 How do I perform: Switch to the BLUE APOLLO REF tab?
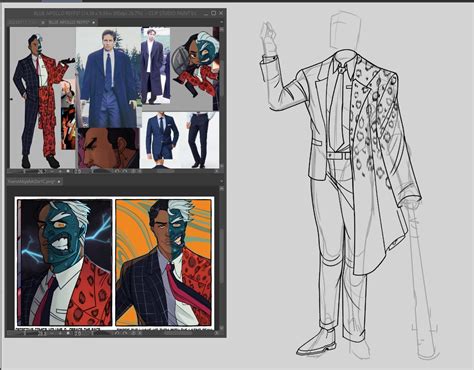click(69, 22)
